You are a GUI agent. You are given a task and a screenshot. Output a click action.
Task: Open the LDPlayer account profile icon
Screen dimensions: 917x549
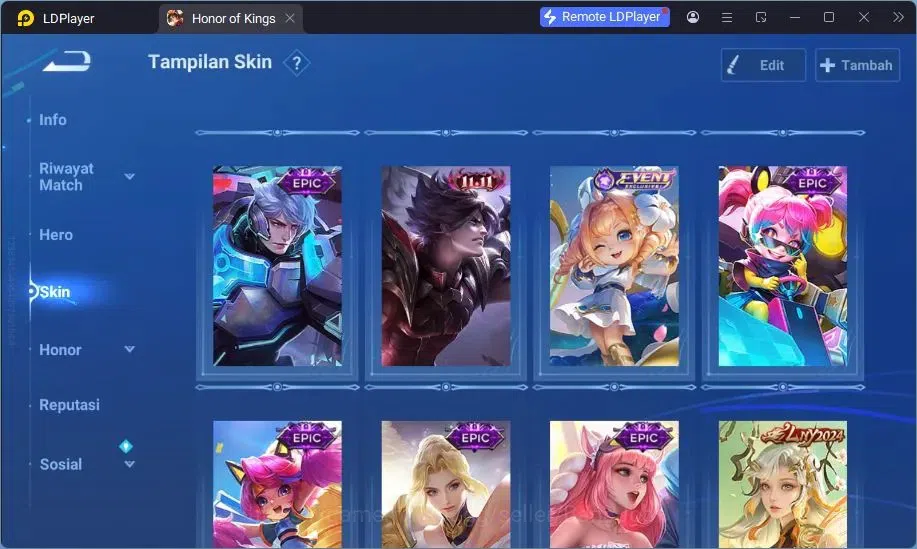[693, 17]
